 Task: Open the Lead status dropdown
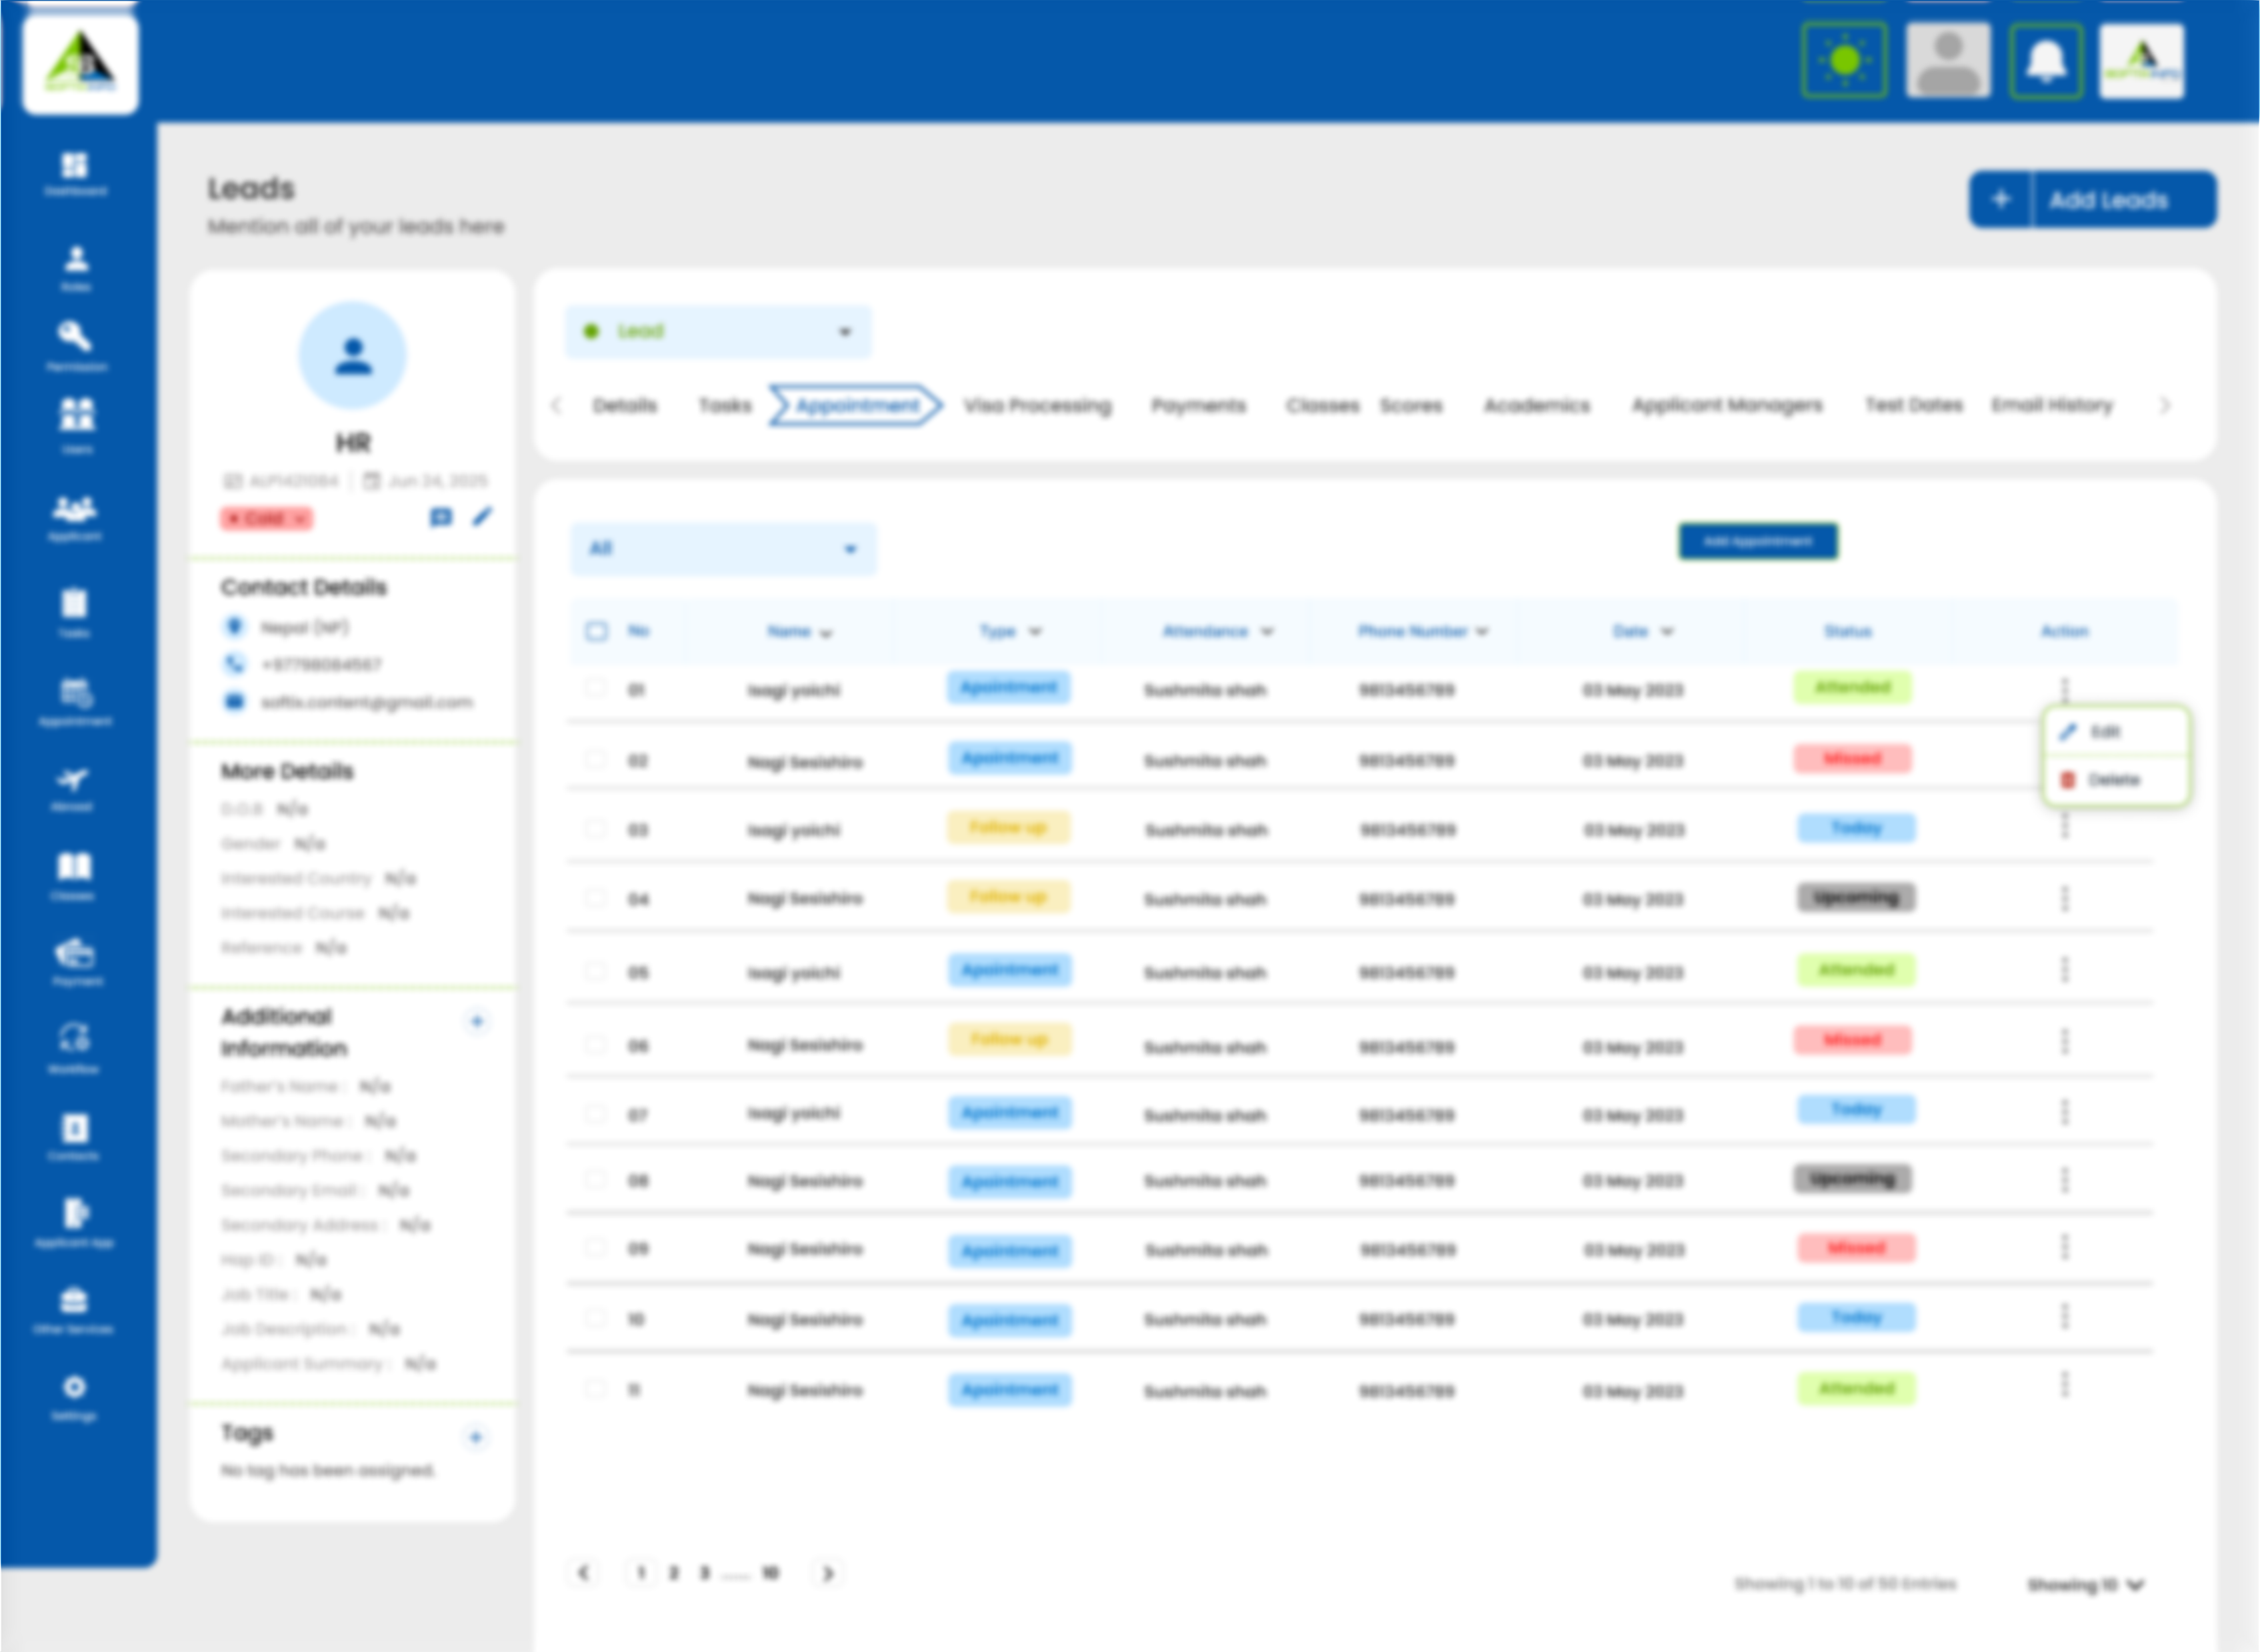718,332
